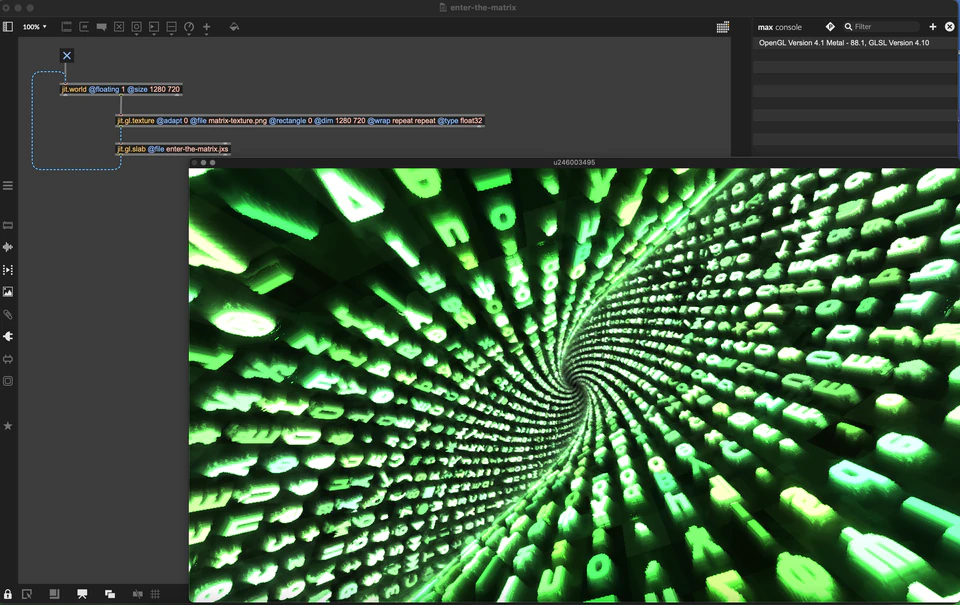
Task: Click the enter-the-matrix window title
Action: 482,7
